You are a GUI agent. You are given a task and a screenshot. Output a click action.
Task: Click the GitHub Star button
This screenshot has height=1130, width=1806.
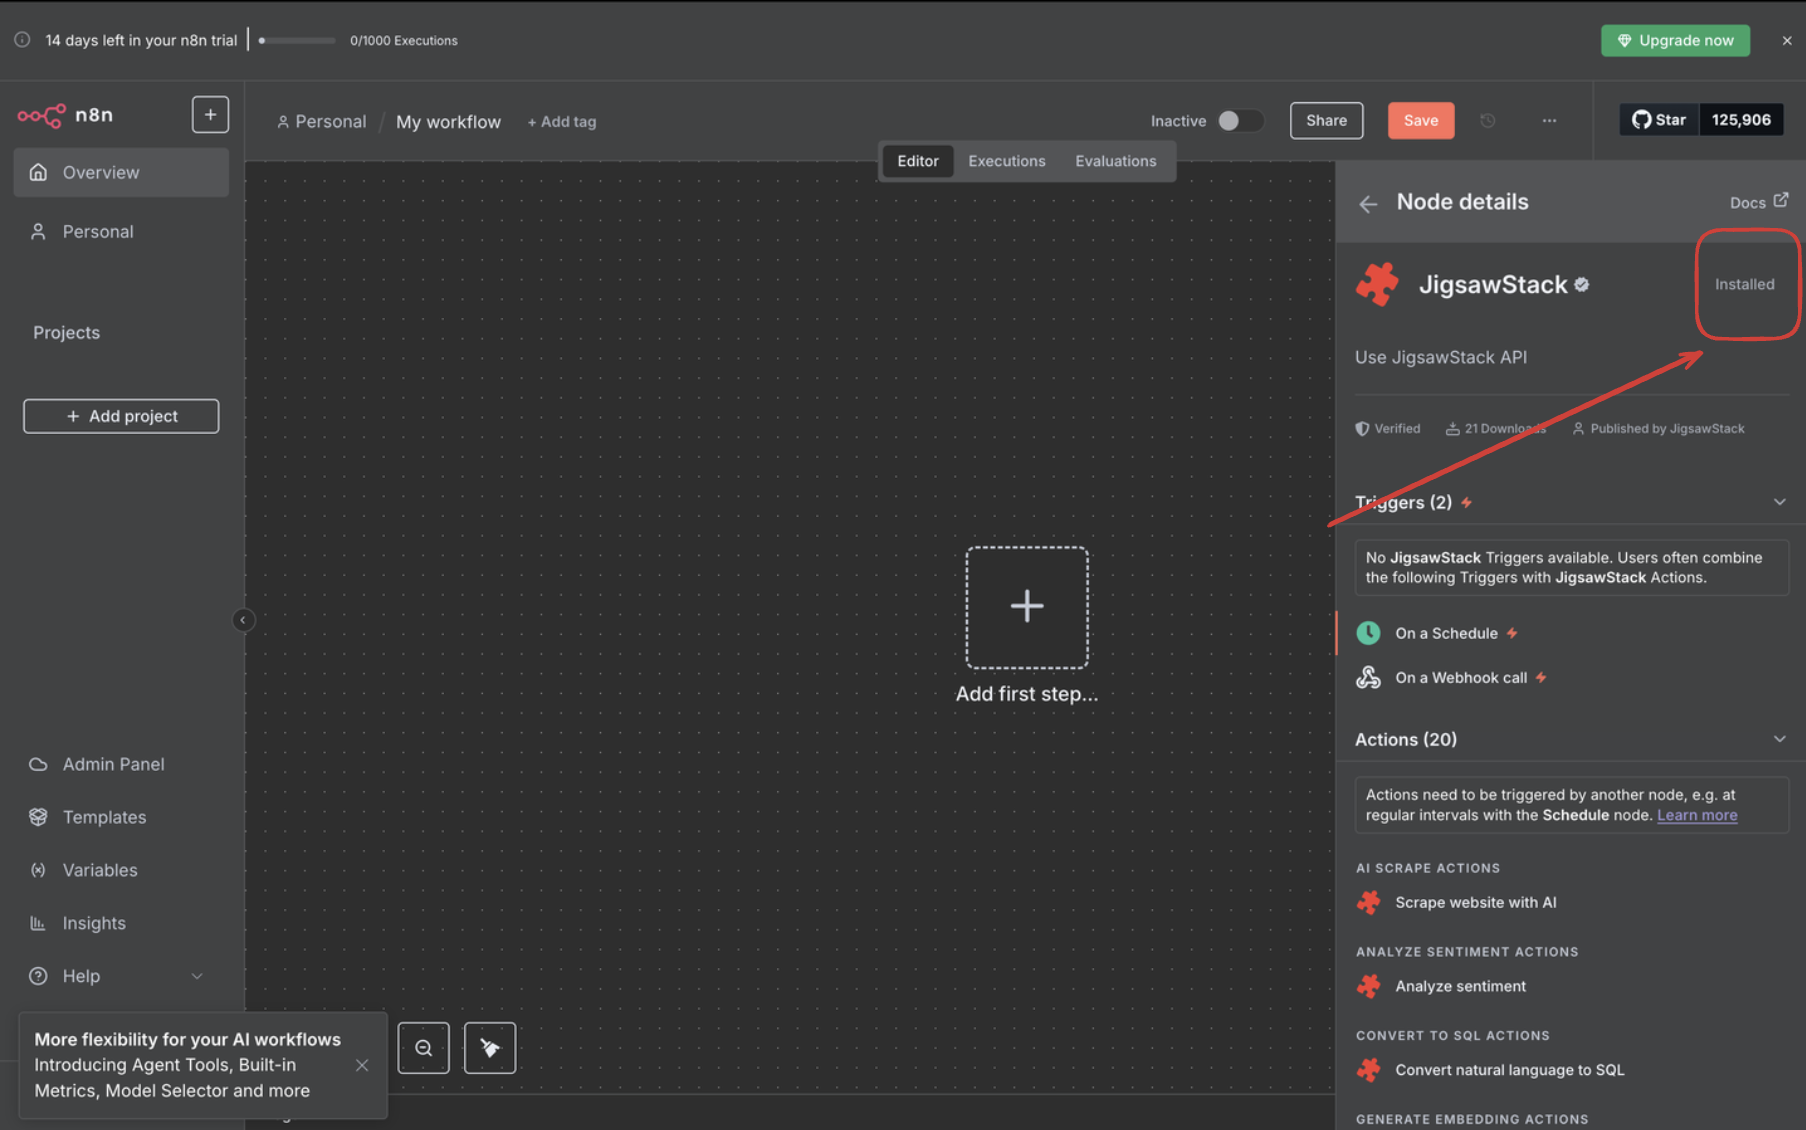1659,120
